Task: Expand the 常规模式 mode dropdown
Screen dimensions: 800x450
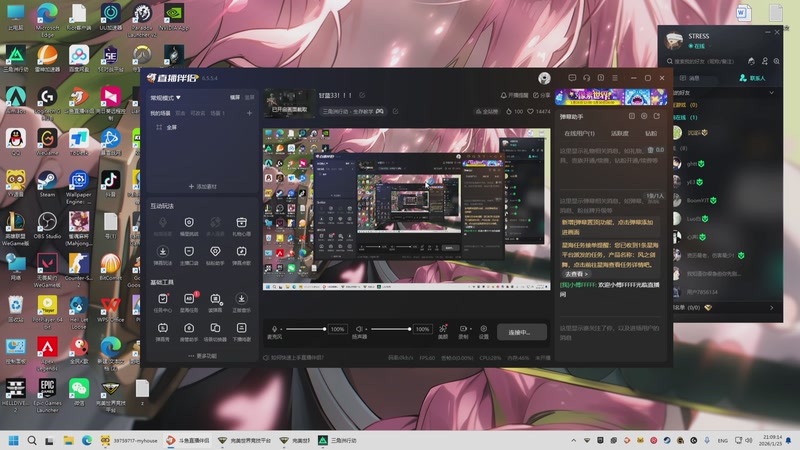Action: (165, 97)
